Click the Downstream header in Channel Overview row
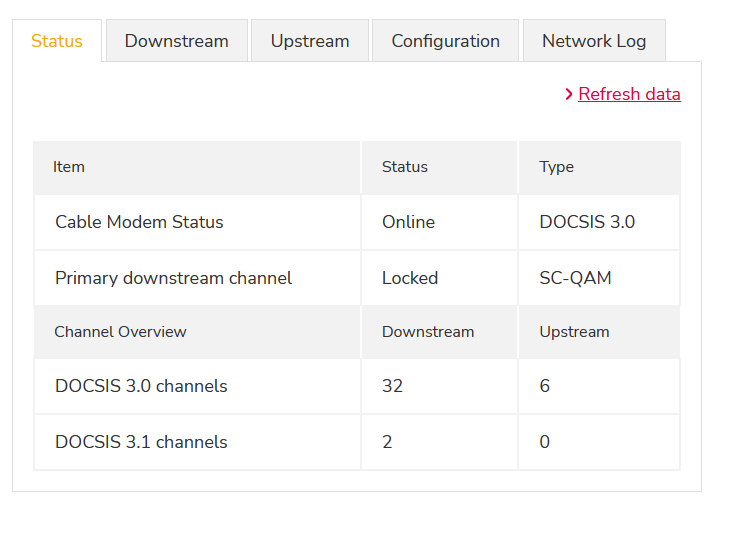This screenshot has width=750, height=554. tap(428, 332)
